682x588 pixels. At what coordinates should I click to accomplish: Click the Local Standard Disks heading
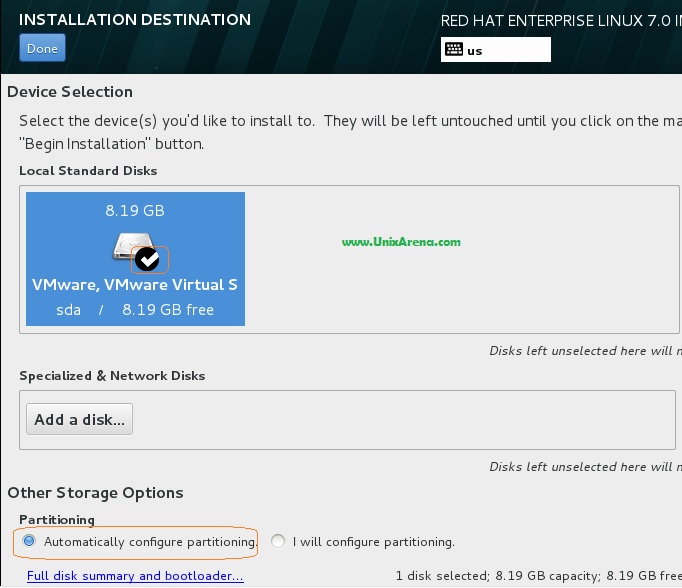(x=88, y=170)
